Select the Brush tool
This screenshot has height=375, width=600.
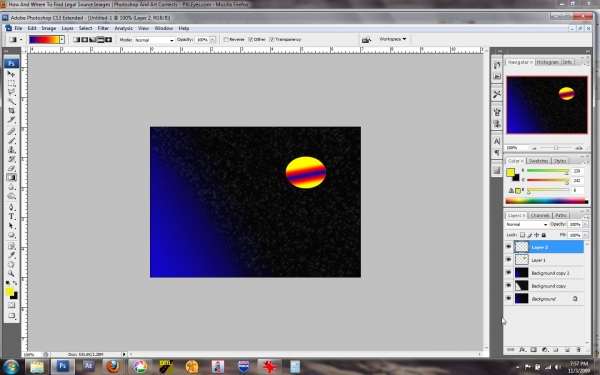click(x=11, y=140)
